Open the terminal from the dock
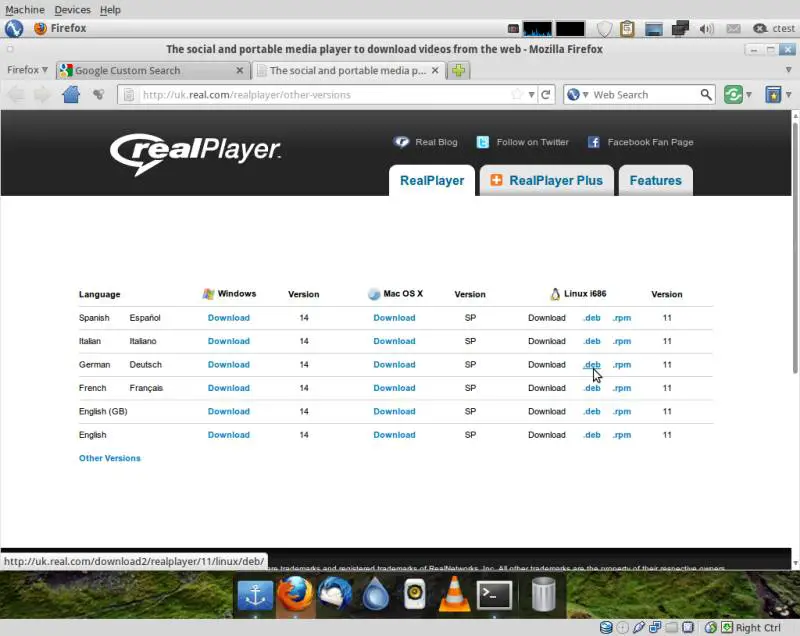Screen dimensions: 800x636 [x=494, y=595]
